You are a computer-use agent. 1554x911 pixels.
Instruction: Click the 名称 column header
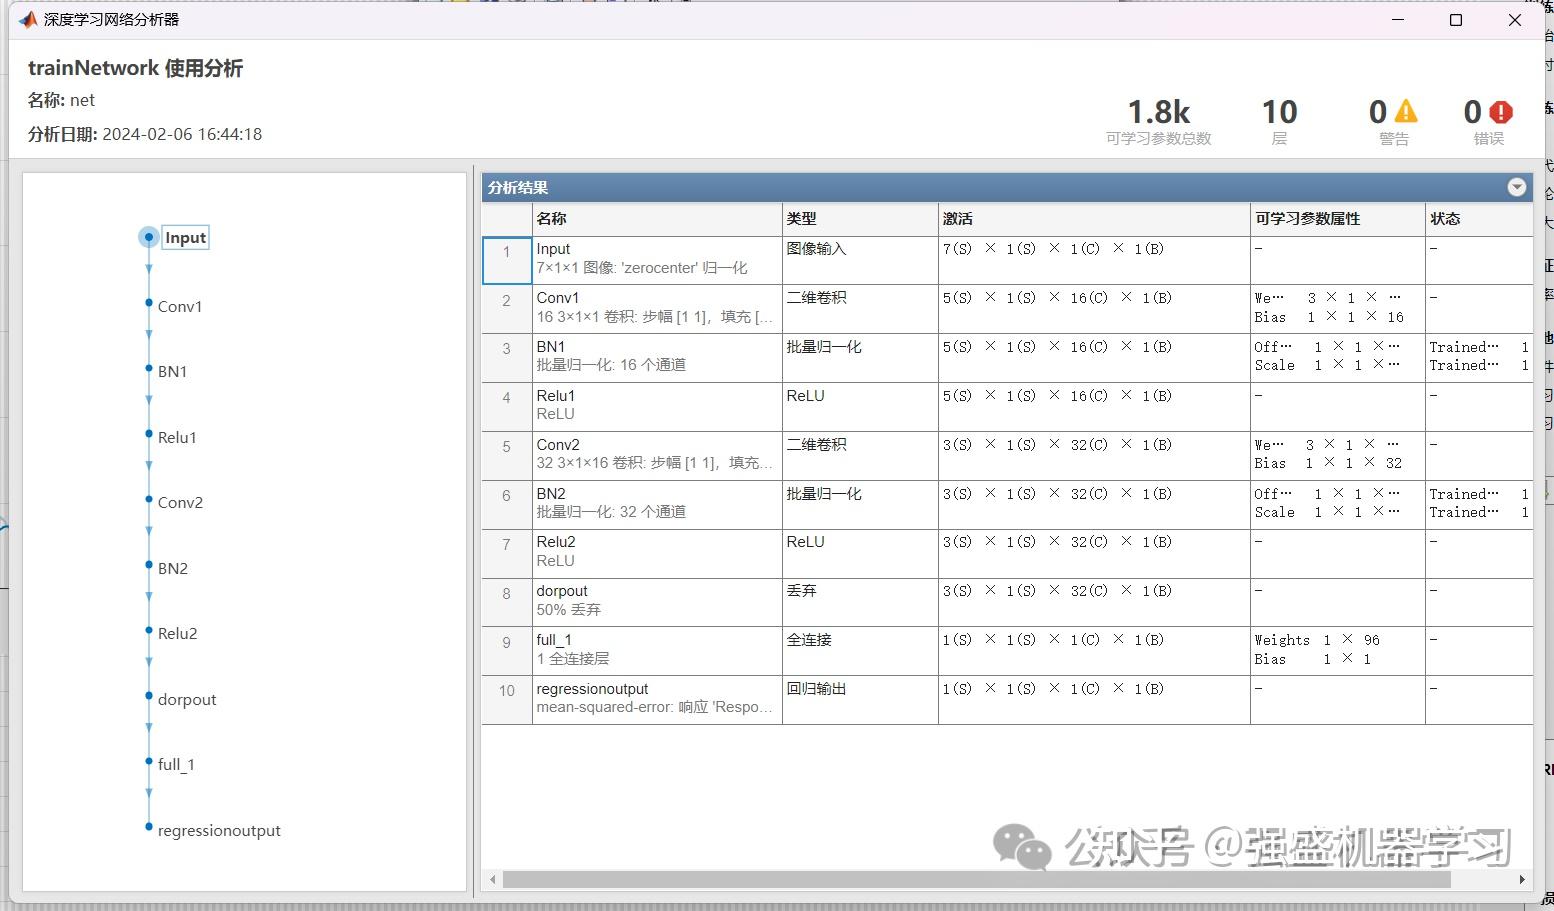[x=656, y=218]
